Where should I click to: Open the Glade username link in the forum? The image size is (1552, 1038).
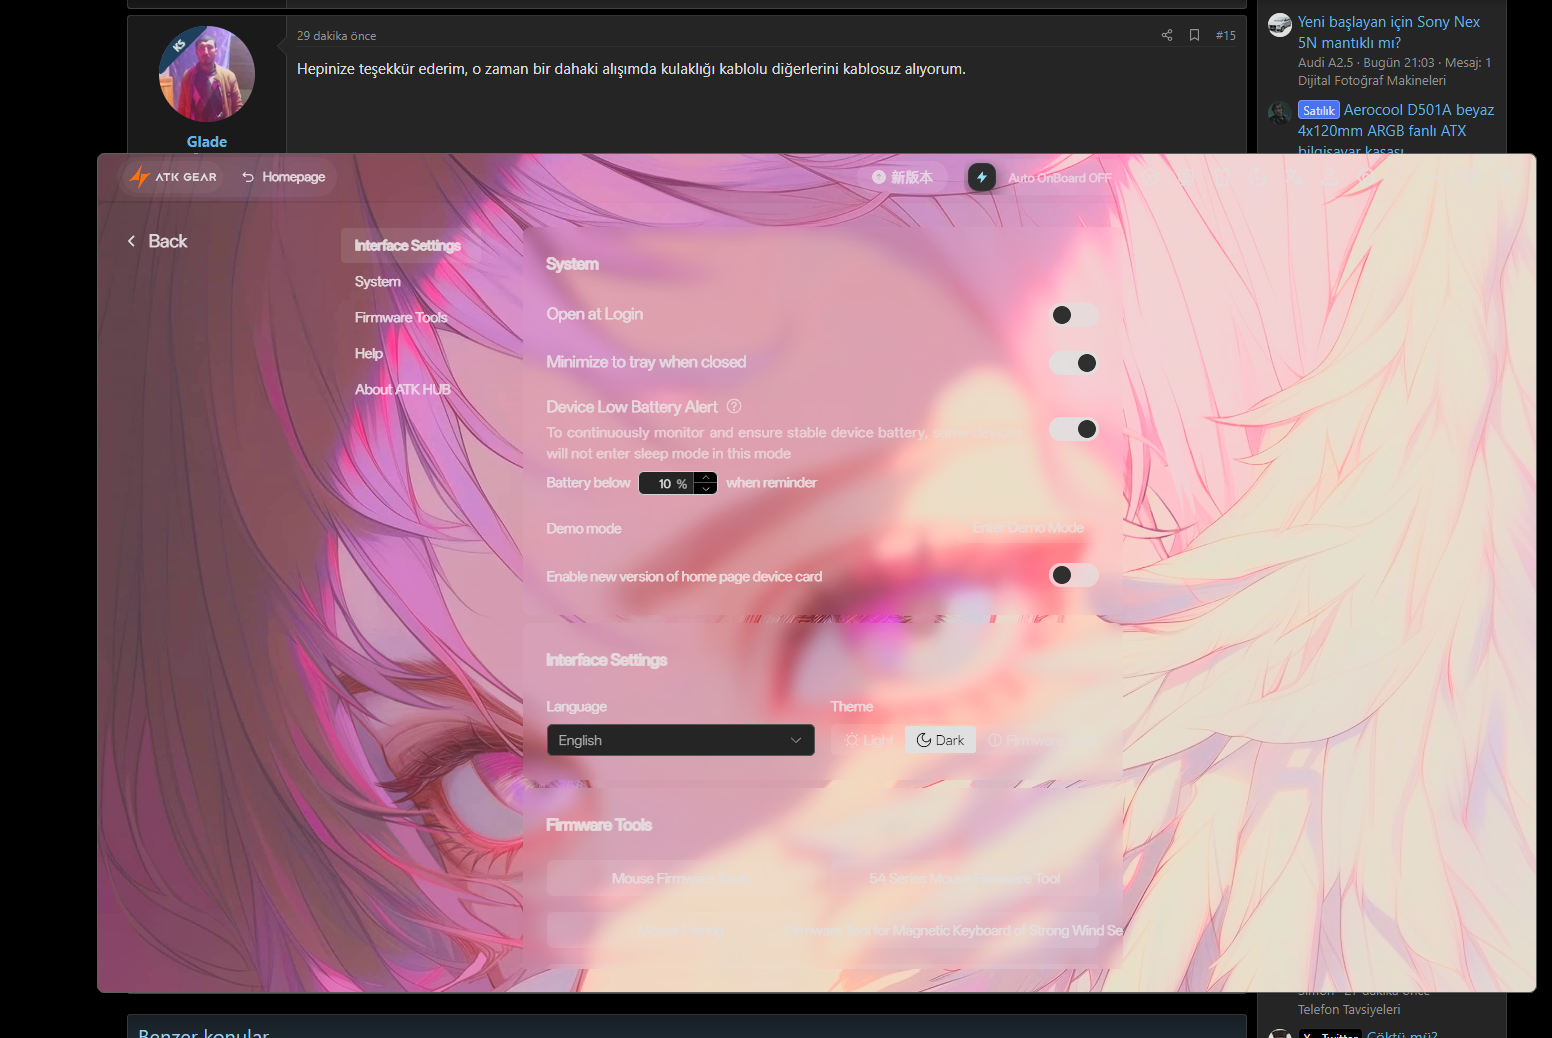207,142
